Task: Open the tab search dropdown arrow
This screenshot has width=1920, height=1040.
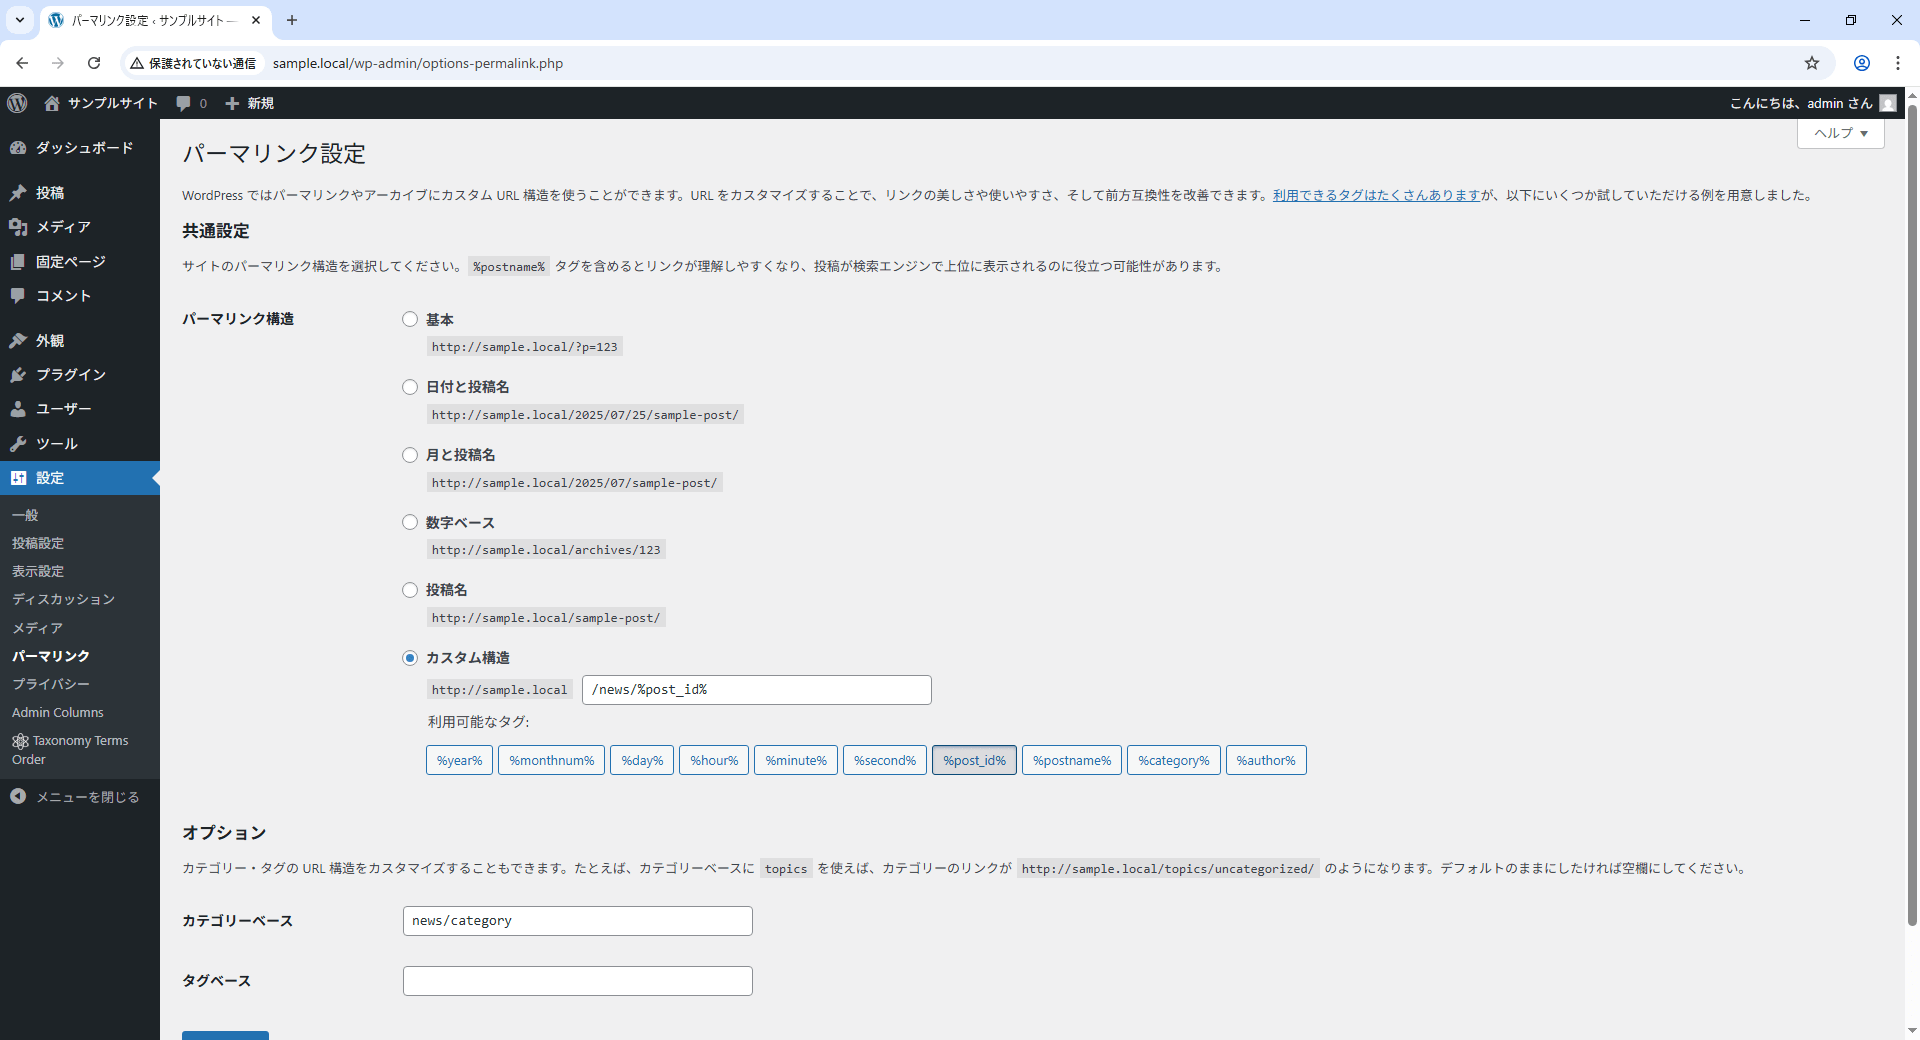Action: tap(20, 20)
